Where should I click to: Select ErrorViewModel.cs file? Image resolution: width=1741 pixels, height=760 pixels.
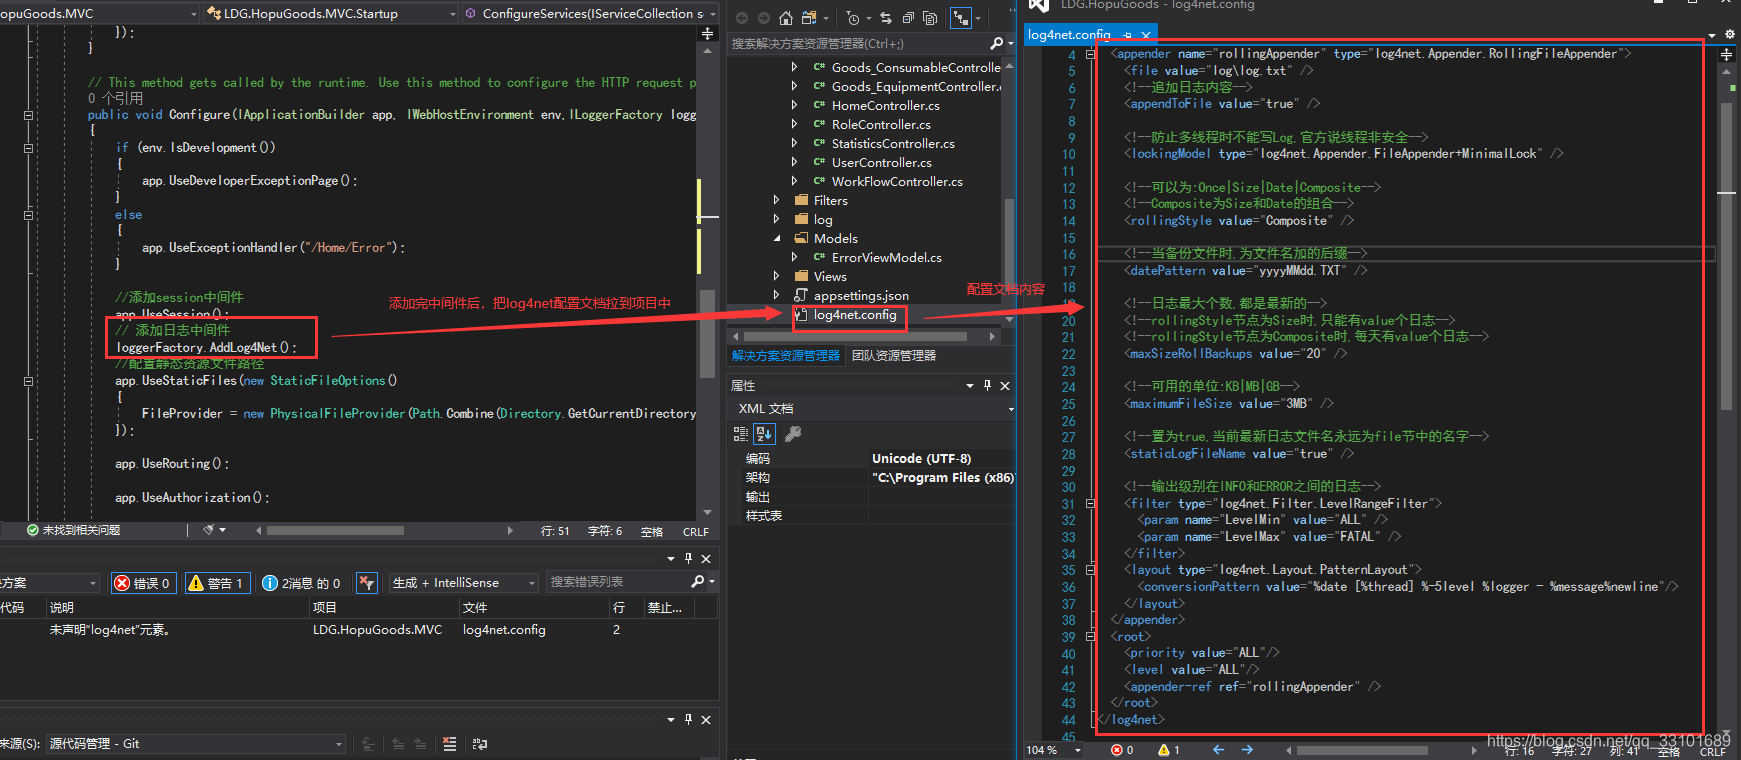[886, 257]
